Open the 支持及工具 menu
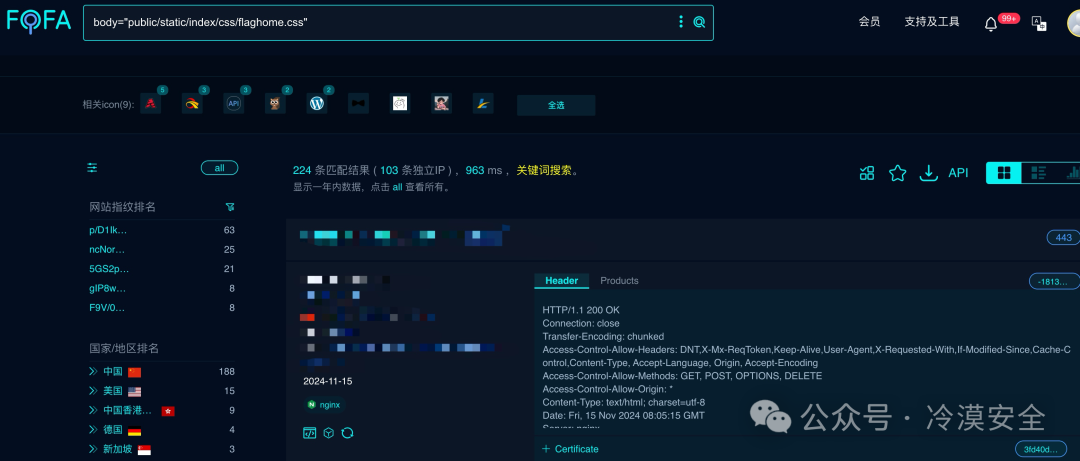1080x461 pixels. coord(932,22)
